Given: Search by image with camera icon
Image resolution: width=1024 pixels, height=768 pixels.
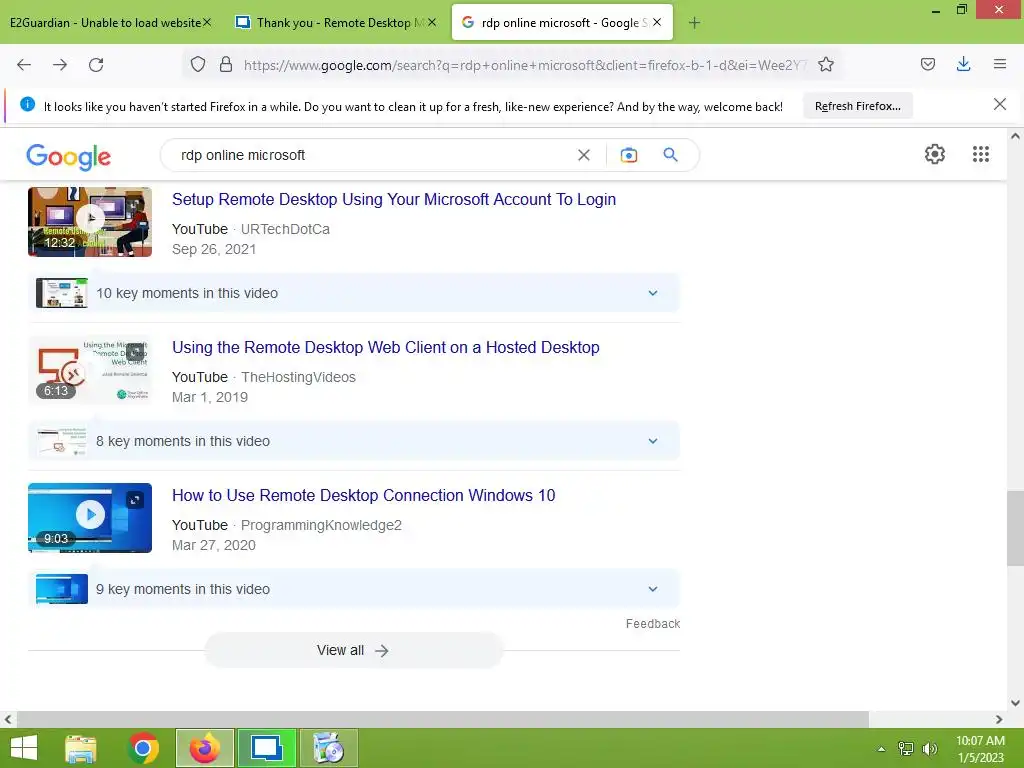Looking at the screenshot, I should (629, 155).
